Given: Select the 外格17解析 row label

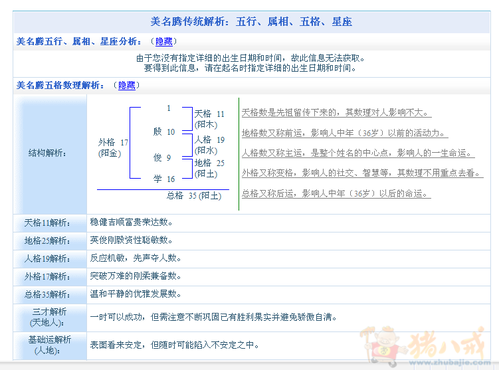Looking at the screenshot, I should click(x=47, y=277).
